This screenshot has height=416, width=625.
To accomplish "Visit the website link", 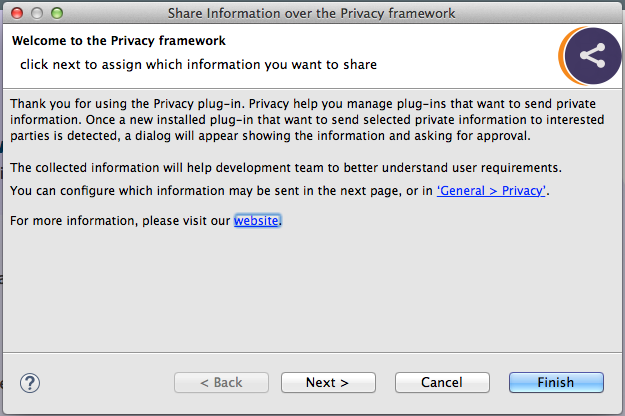I will 256,220.
